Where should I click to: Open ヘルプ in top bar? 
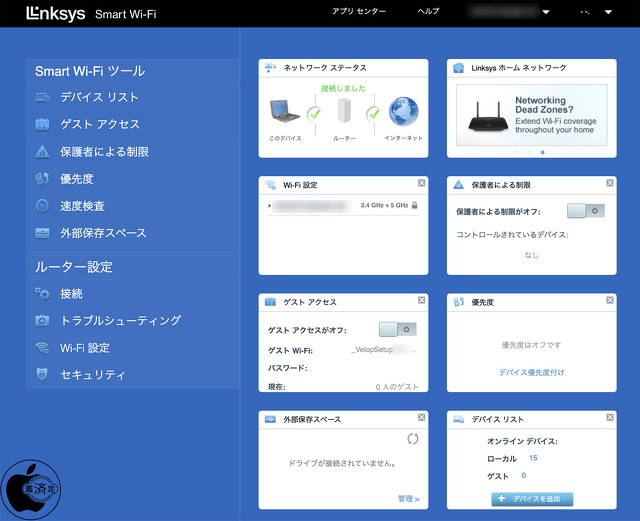tap(428, 11)
